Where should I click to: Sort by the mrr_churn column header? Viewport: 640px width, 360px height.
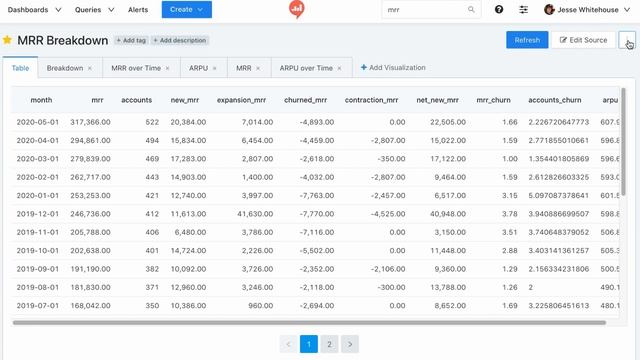[x=493, y=100]
